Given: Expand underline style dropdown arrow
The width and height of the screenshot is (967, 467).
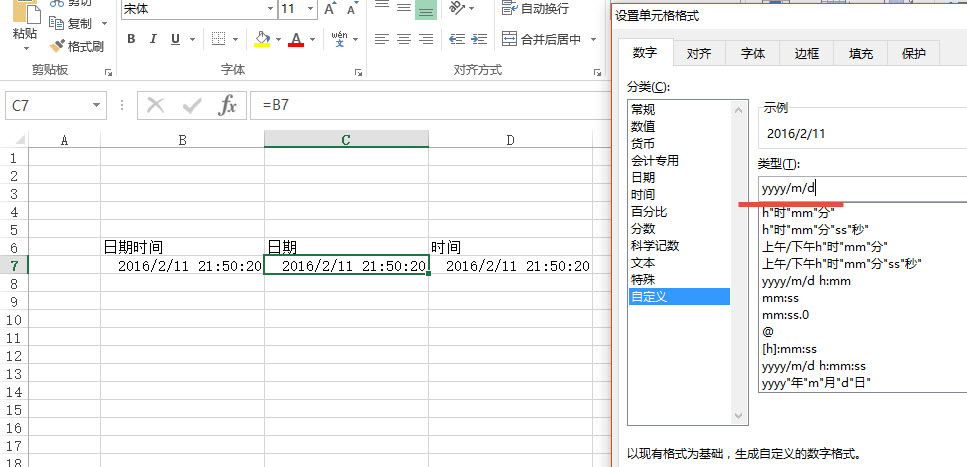Looking at the screenshot, I should (192, 39).
